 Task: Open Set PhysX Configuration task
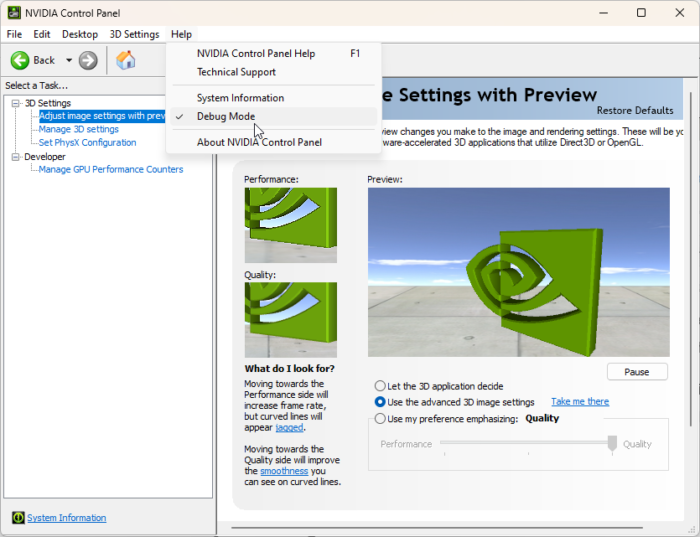click(88, 143)
